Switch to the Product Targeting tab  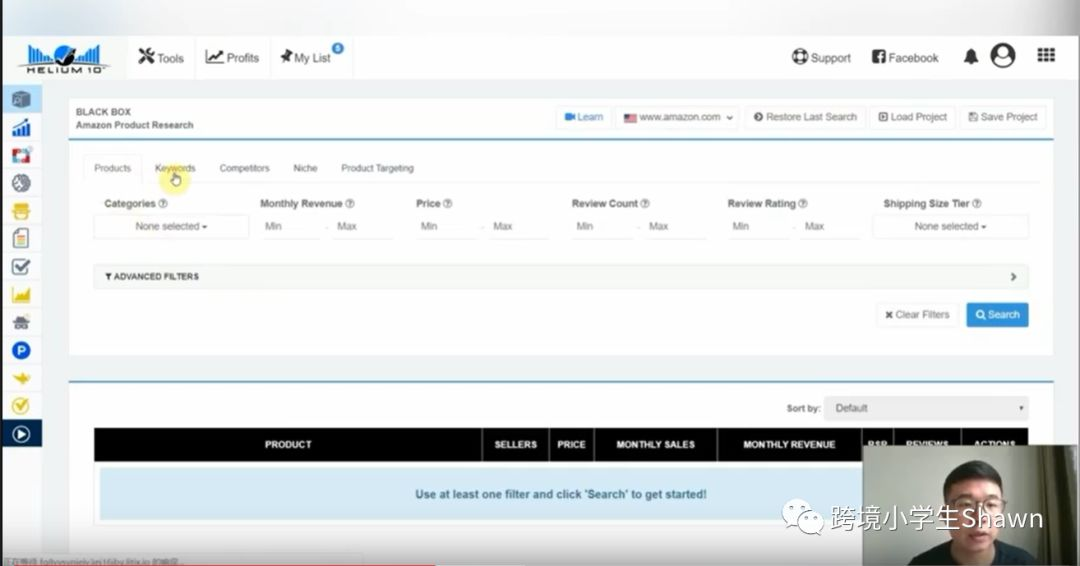(377, 168)
